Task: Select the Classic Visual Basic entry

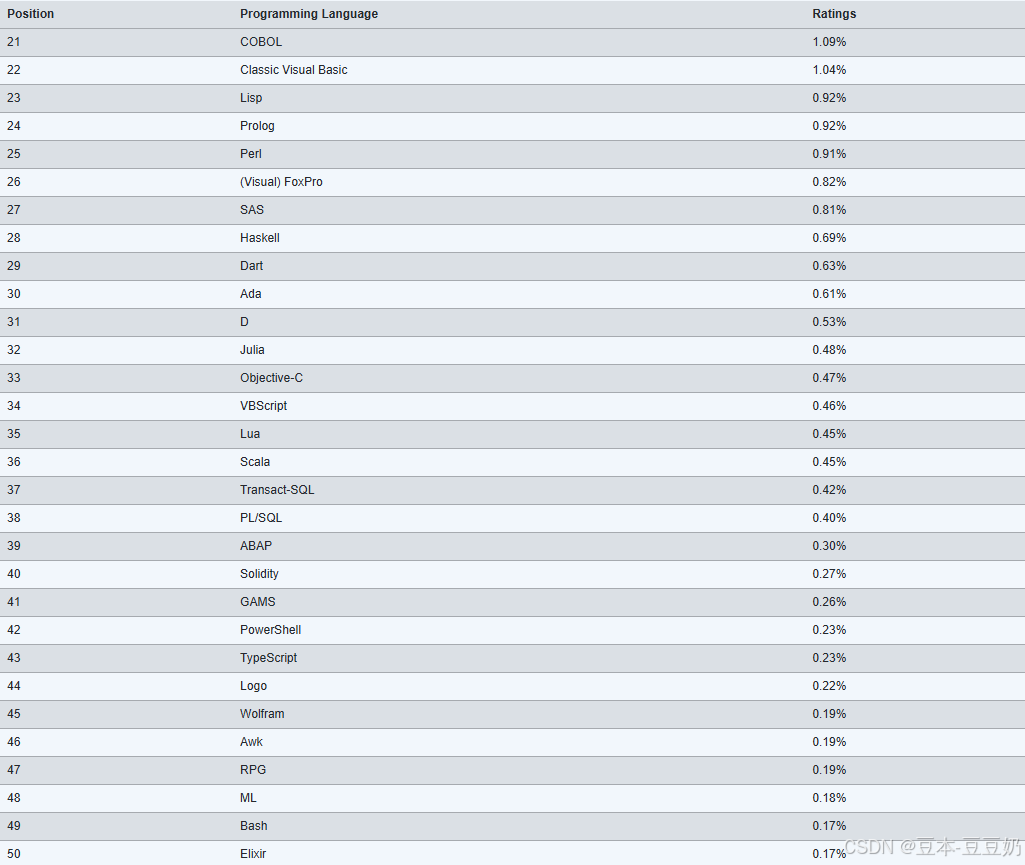Action: 294,70
